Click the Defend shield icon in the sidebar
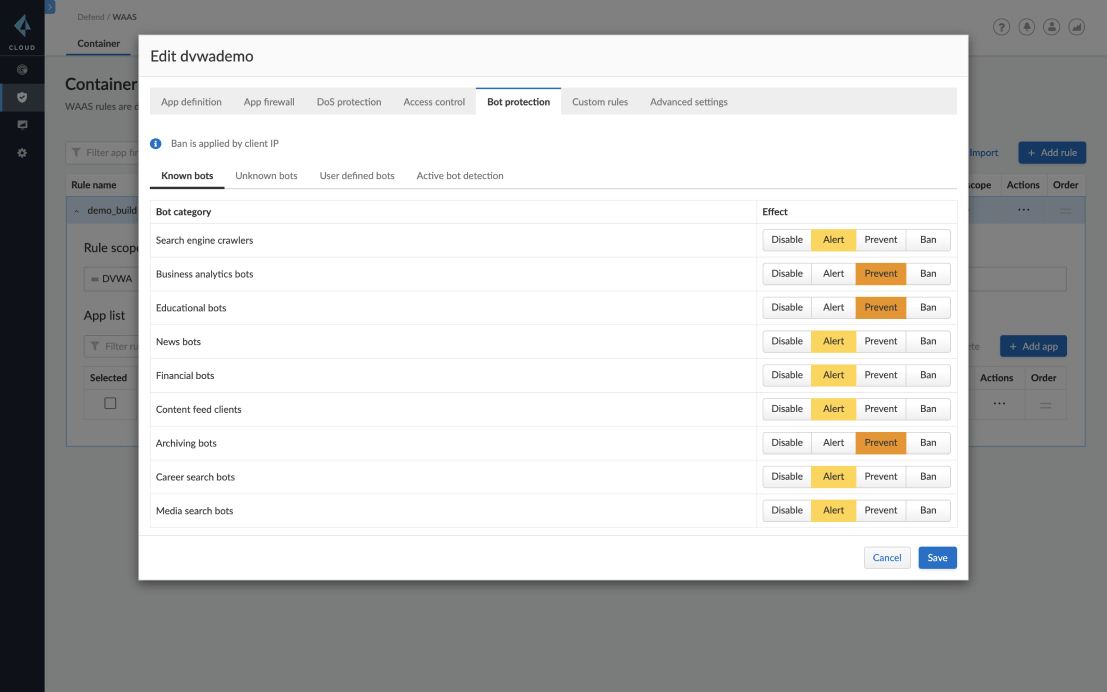Screen dimensions: 1107x692 tap(22, 97)
